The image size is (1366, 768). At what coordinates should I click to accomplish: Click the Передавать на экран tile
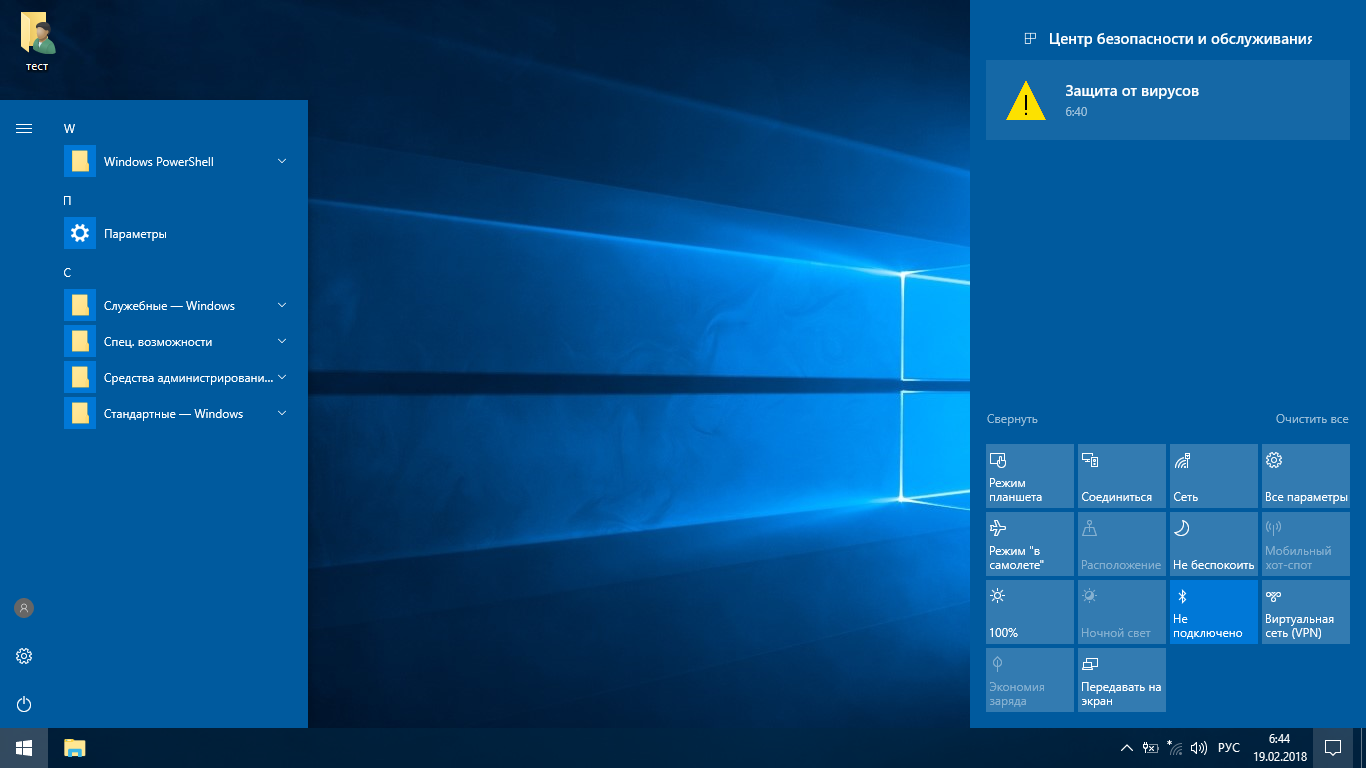tap(1122, 680)
